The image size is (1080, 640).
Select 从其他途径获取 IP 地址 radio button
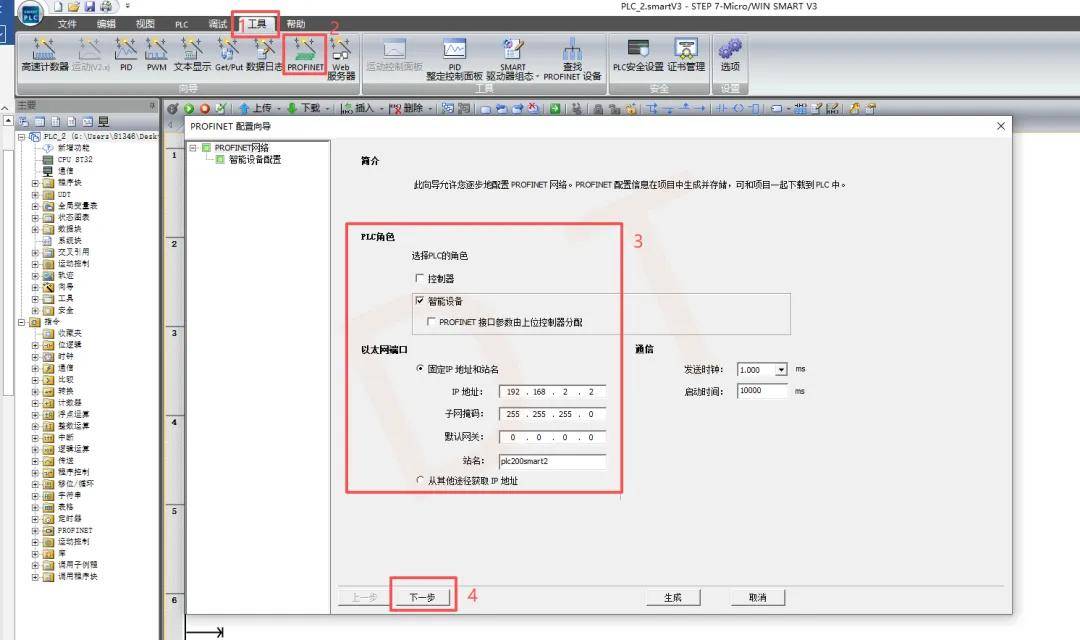pyautogui.click(x=420, y=480)
